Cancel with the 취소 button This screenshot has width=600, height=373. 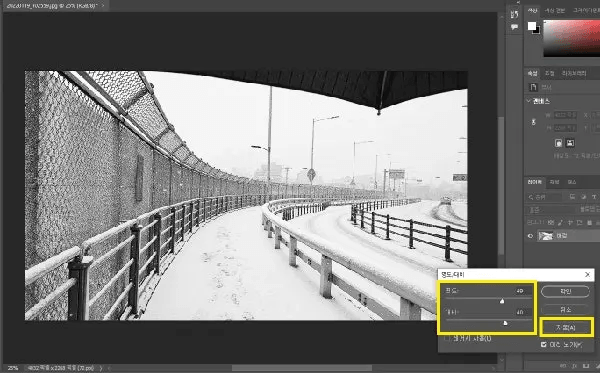(x=566, y=309)
